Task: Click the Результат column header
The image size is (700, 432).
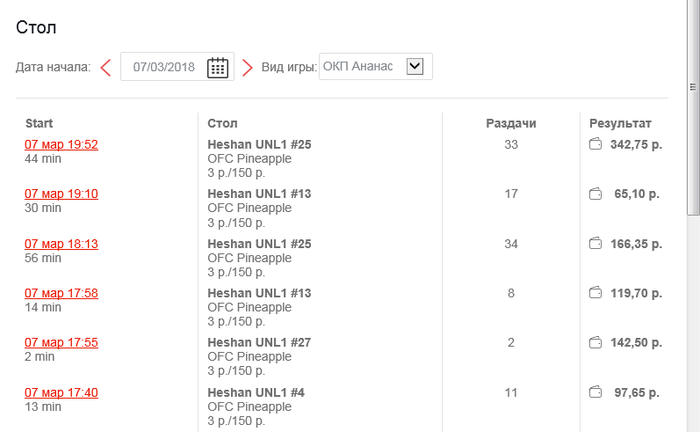Action: pos(620,123)
